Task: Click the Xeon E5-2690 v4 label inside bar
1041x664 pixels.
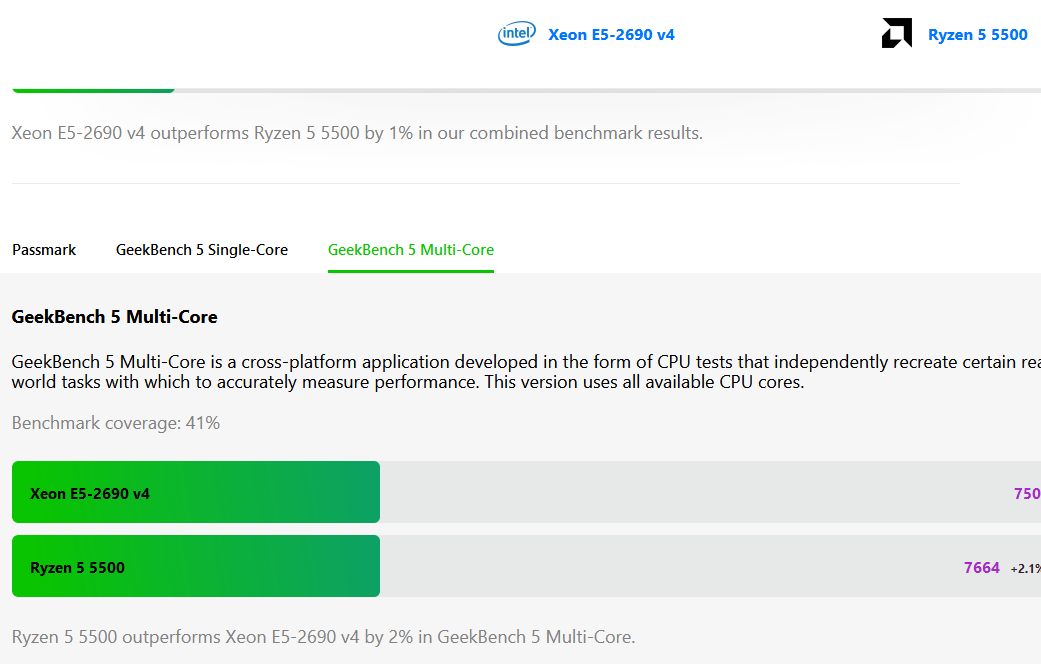Action: click(90, 493)
